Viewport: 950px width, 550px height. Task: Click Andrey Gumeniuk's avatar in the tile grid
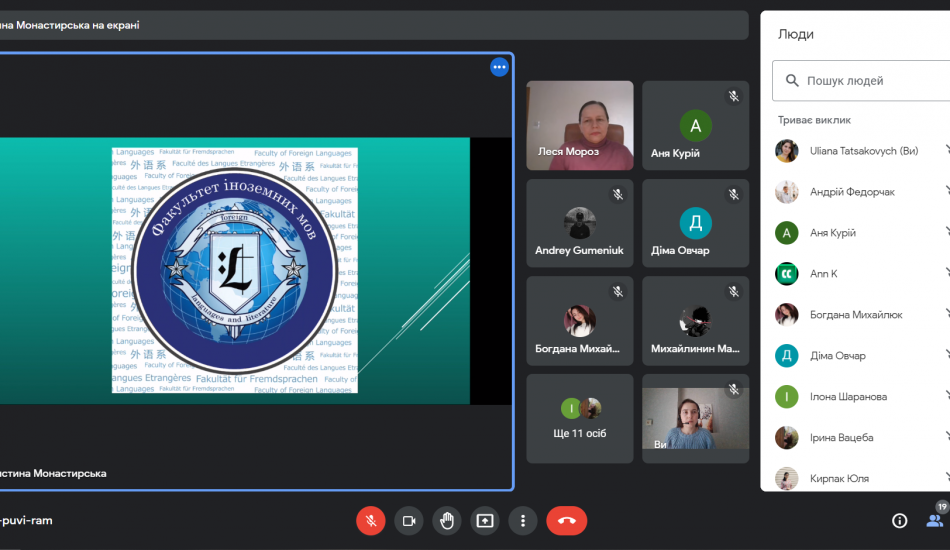[x=580, y=221]
